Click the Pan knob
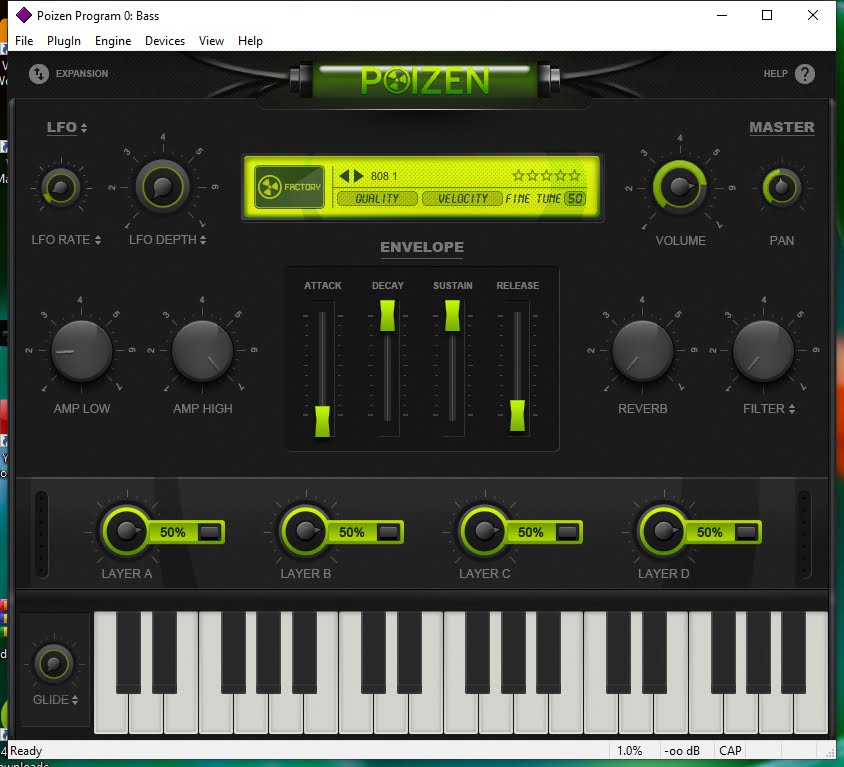Screen dimensions: 844x767 (781, 187)
